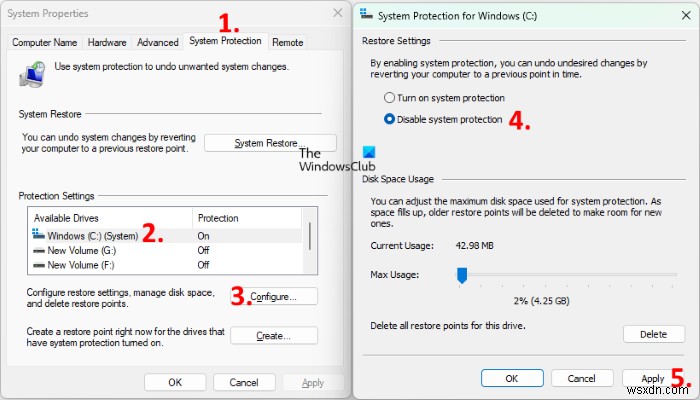Delete all restore points for this drive
Image resolution: width=700 pixels, height=400 pixels.
point(653,334)
